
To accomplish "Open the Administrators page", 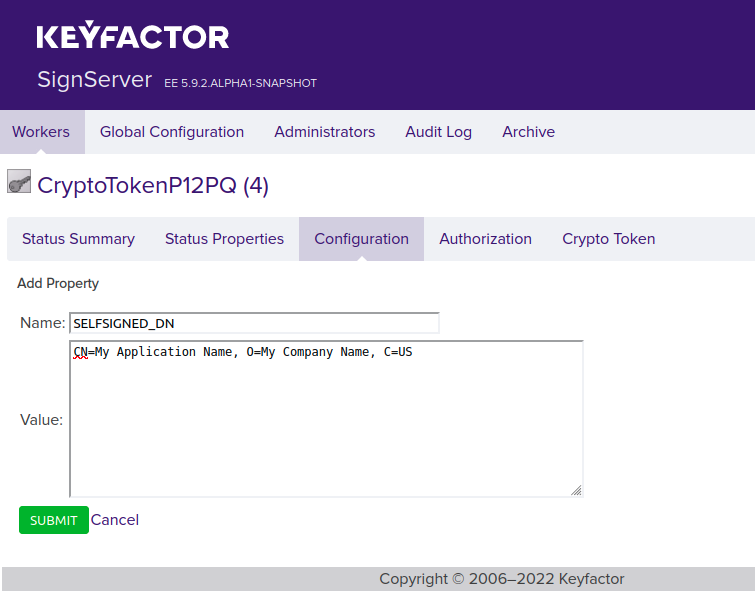I will point(324,132).
